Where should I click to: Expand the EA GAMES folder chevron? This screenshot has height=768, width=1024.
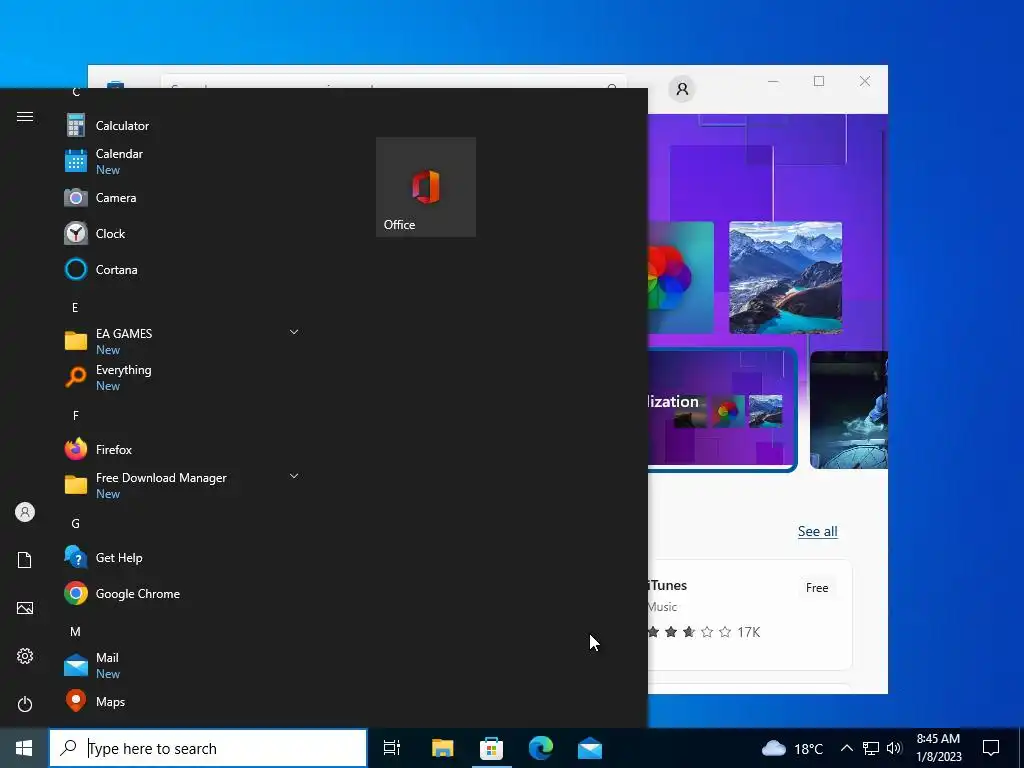[x=294, y=332]
